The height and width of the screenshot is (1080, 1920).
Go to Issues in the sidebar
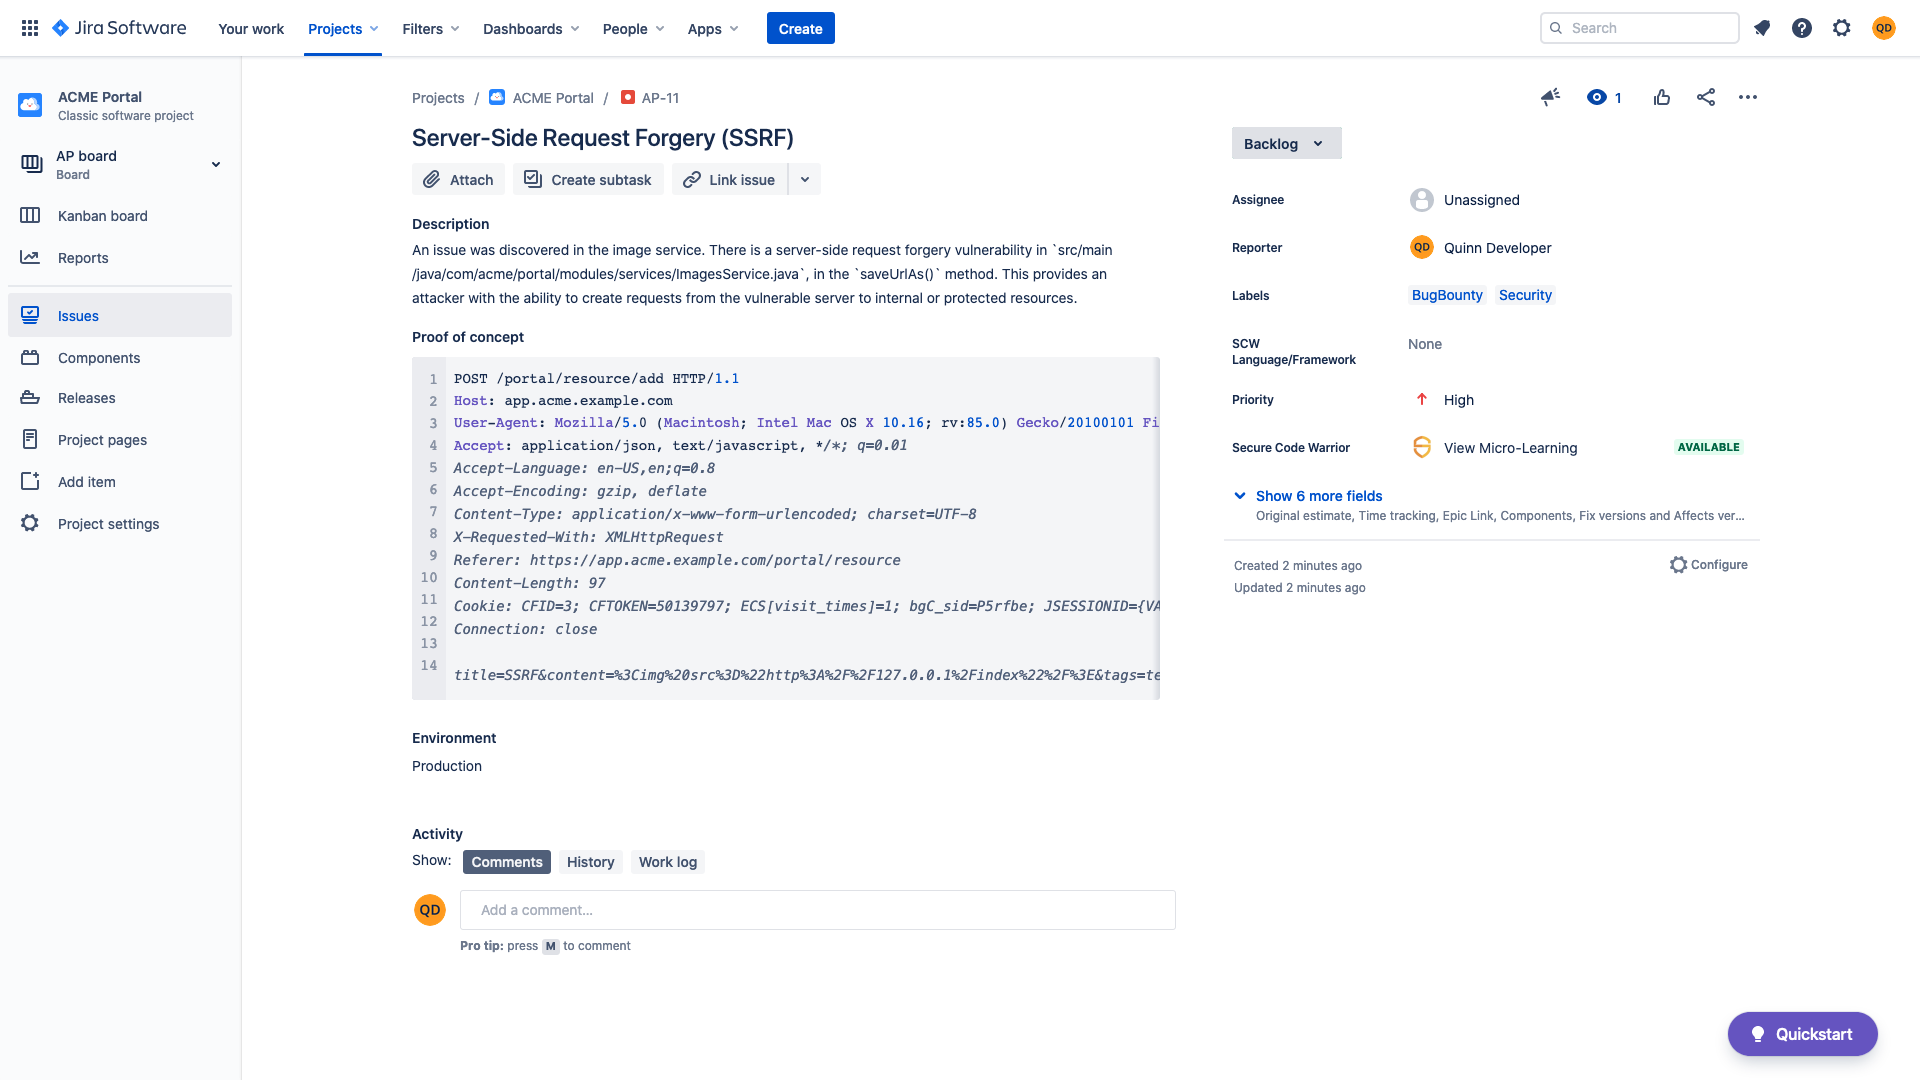tap(120, 316)
